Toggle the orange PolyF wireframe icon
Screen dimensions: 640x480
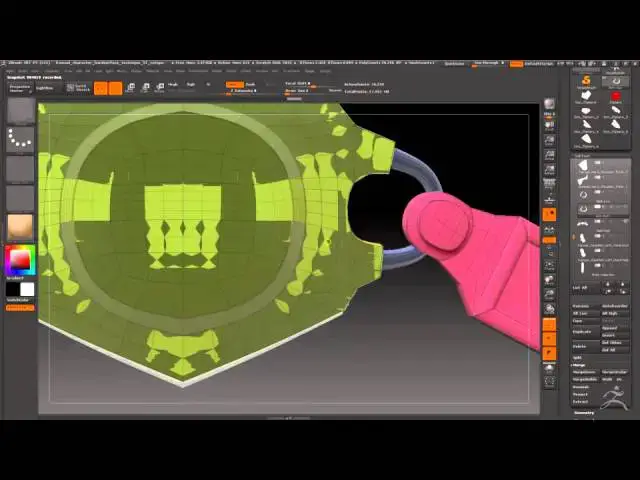tap(549, 325)
